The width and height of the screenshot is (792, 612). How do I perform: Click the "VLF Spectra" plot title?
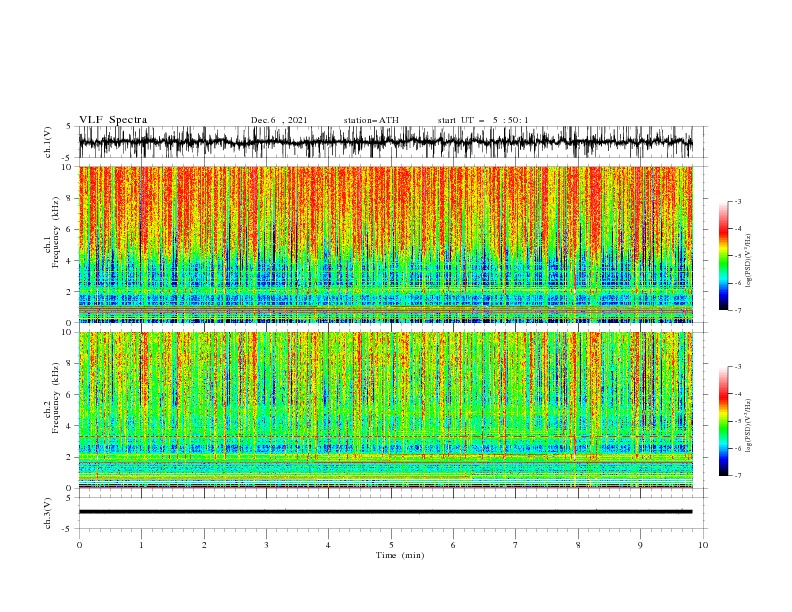pos(113,120)
